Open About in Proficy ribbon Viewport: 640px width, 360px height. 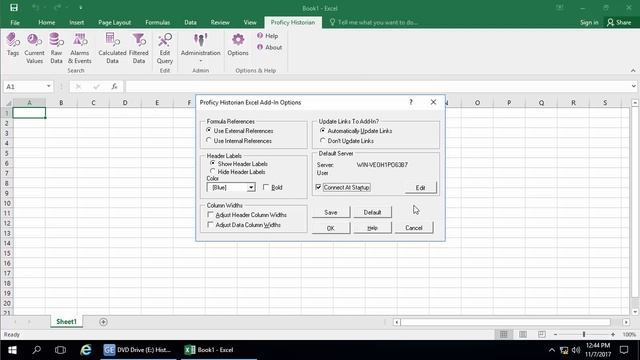pos(269,47)
